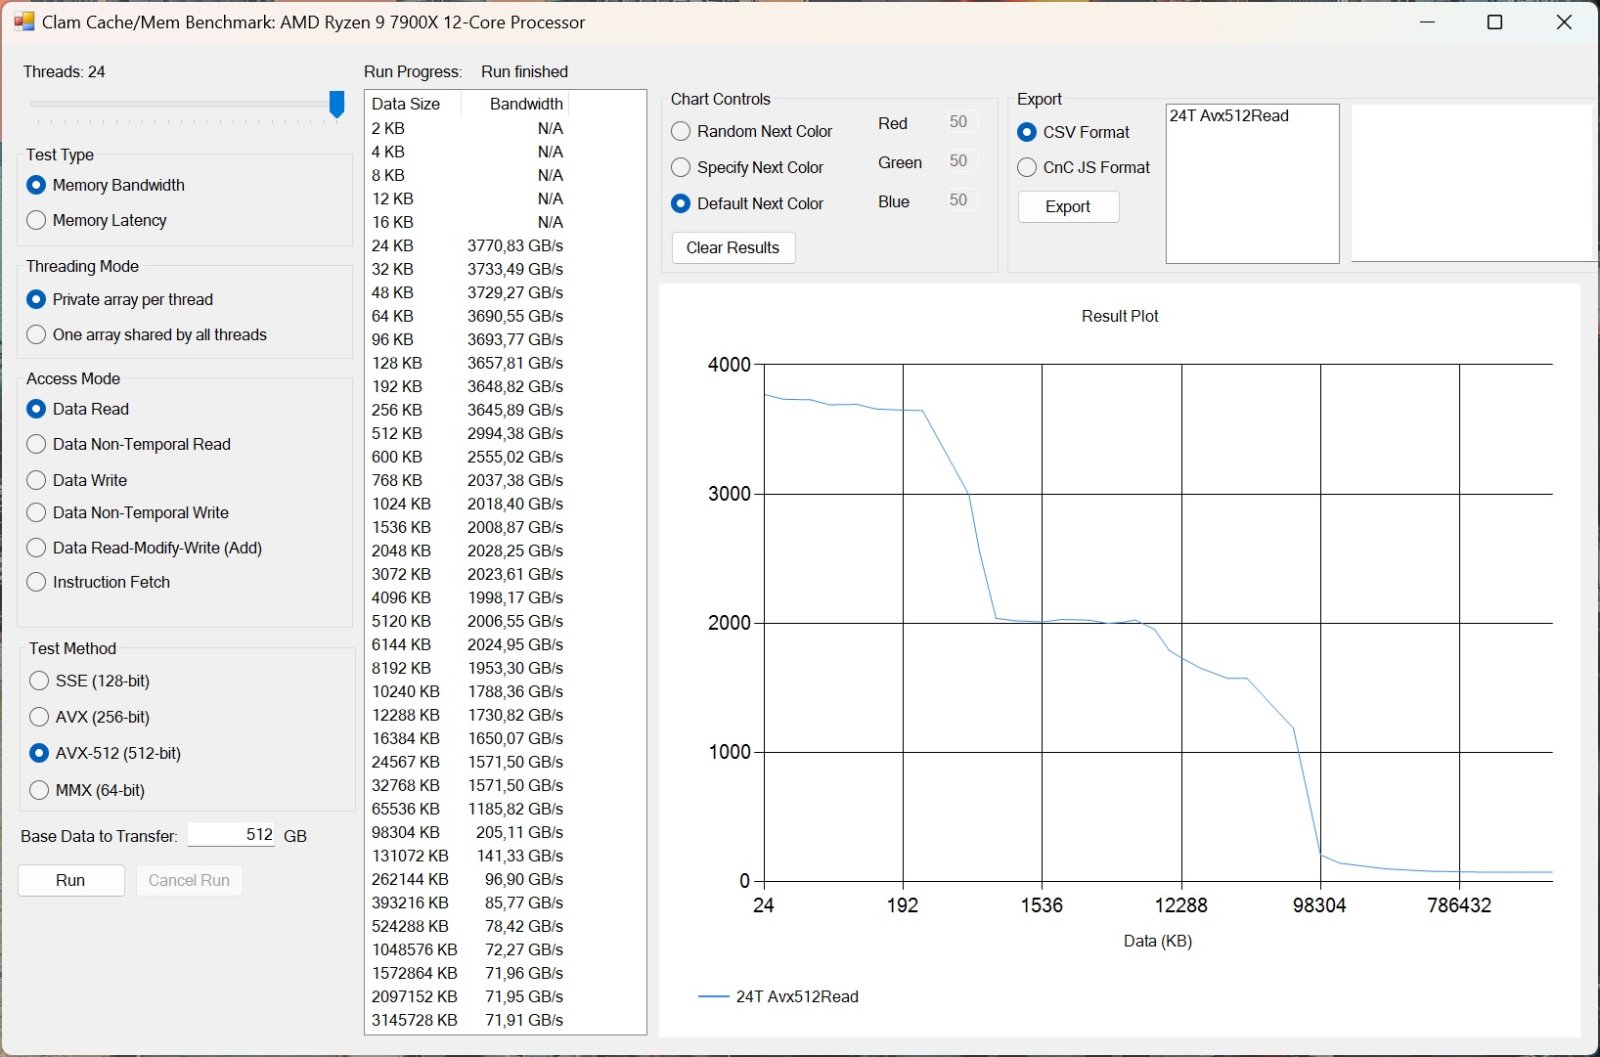Click the Result Plot chart title
This screenshot has height=1057, width=1600.
point(1120,316)
